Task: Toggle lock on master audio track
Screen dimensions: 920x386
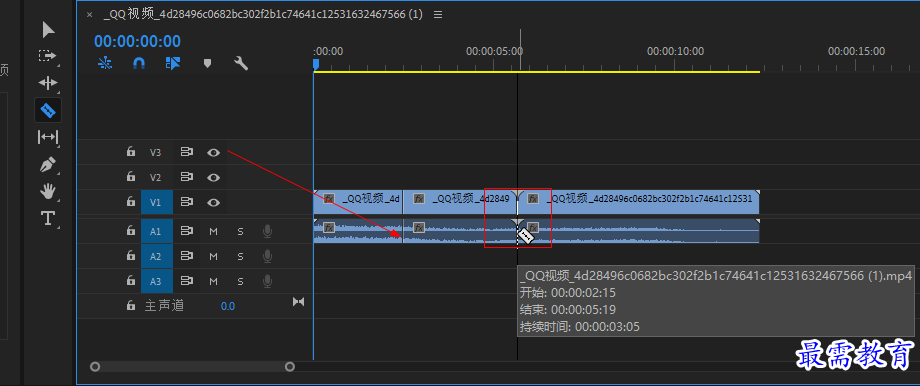Action: 130,306
